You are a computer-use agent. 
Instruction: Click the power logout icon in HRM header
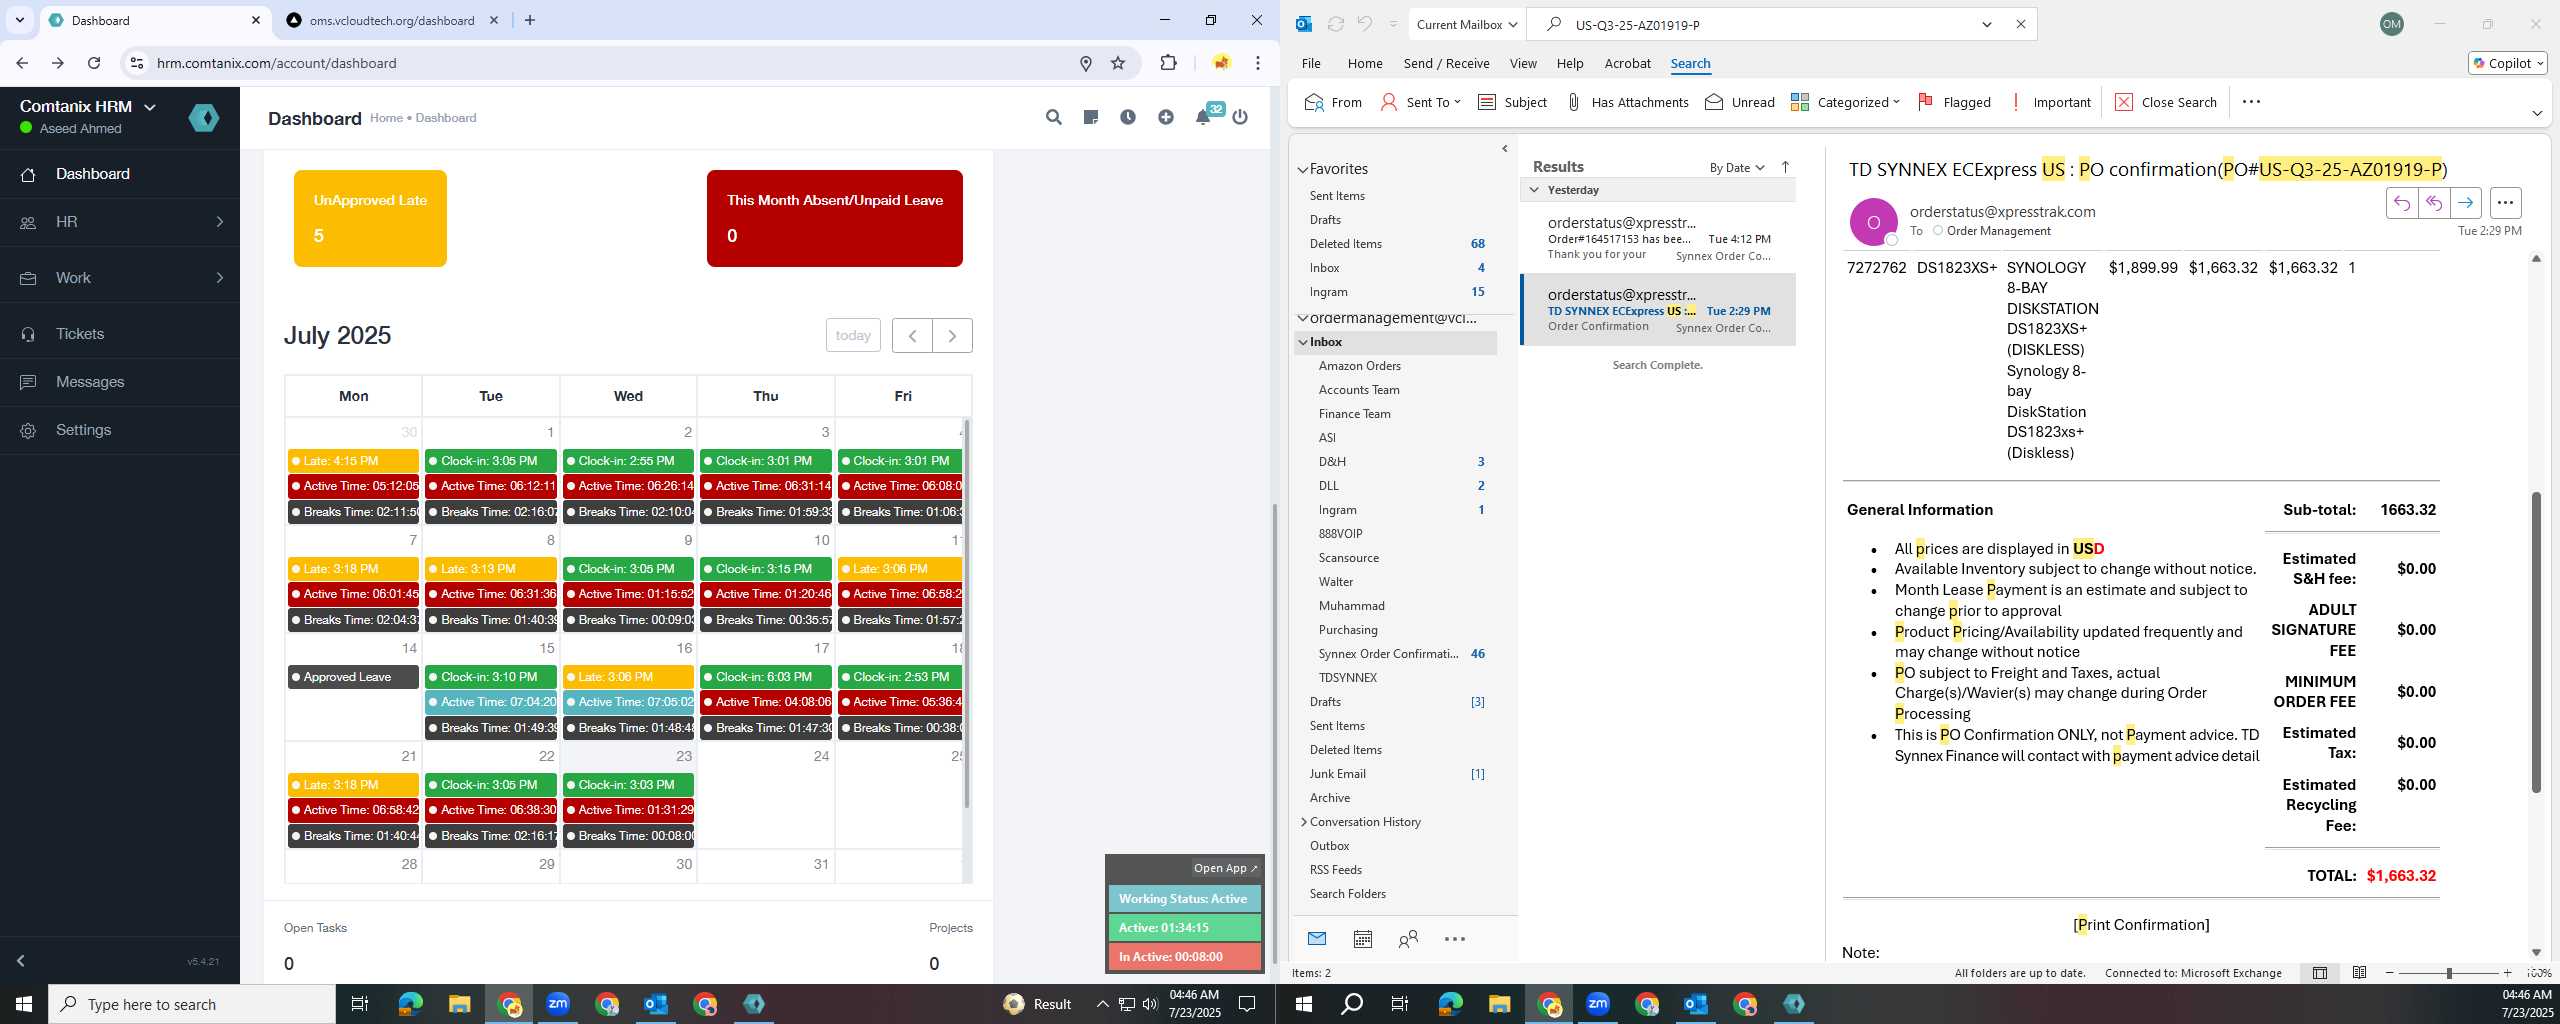pos(1240,117)
